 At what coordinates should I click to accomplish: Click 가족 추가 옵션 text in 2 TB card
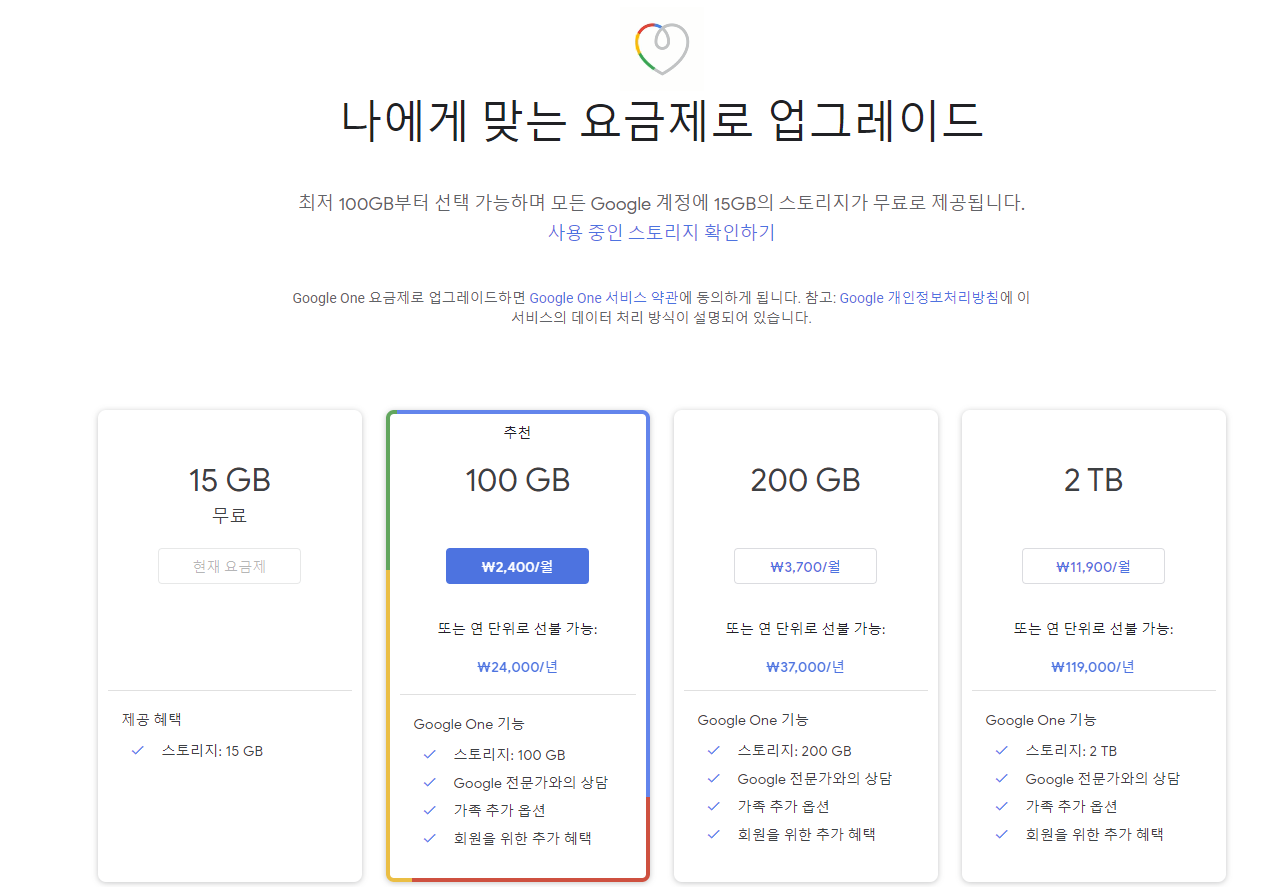(1071, 806)
